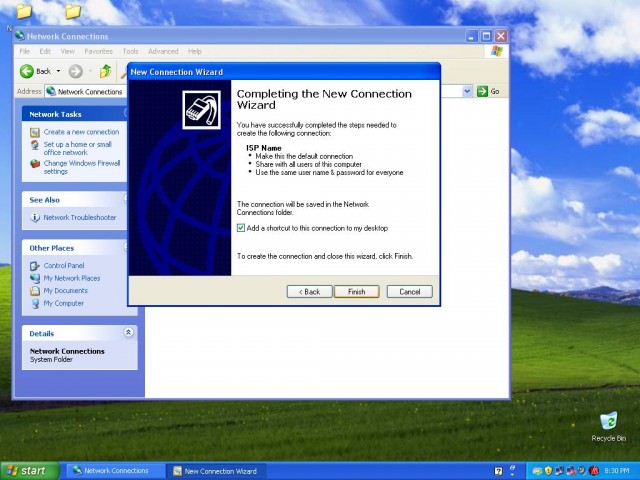This screenshot has height=480, width=640.
Task: Click the My Network Places icon
Action: 35,278
